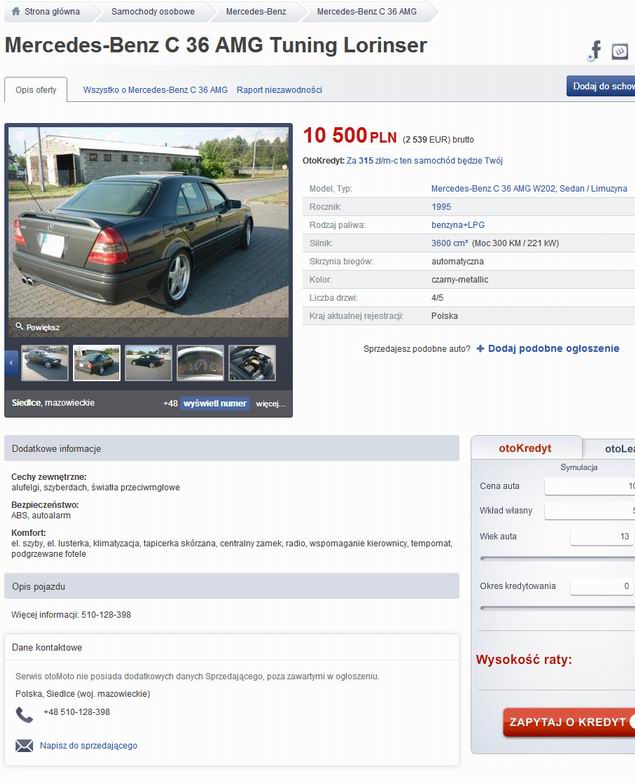Open Mercedes-Benz breadcrumb
This screenshot has height=783, width=635.
[256, 11]
